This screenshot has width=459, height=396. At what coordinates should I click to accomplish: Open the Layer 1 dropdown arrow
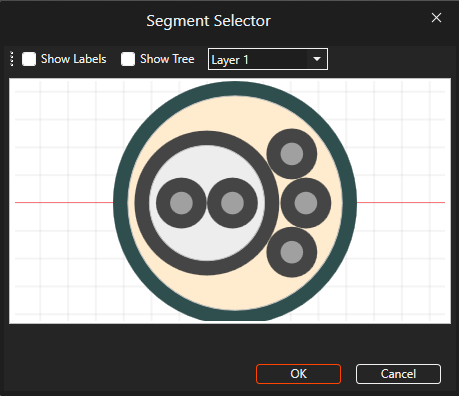[317, 59]
